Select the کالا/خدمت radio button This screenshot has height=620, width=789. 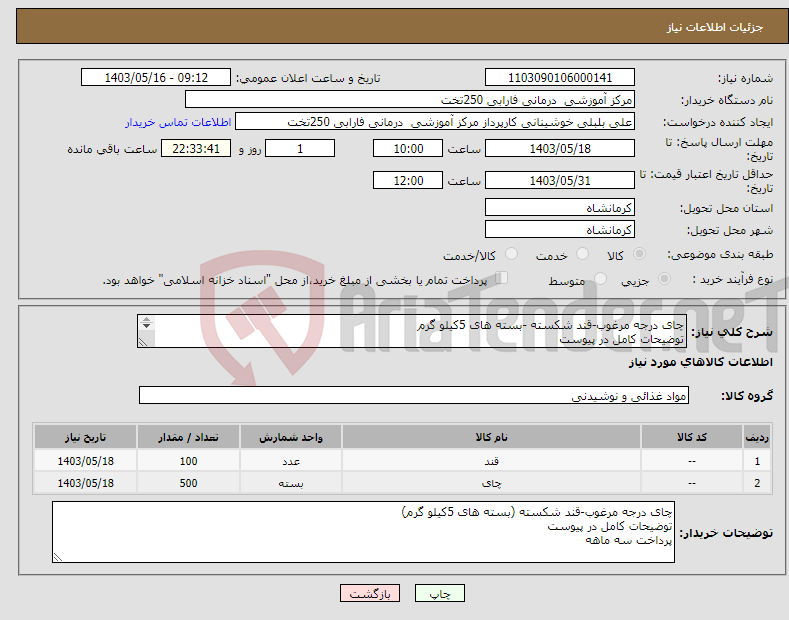[x=511, y=254]
